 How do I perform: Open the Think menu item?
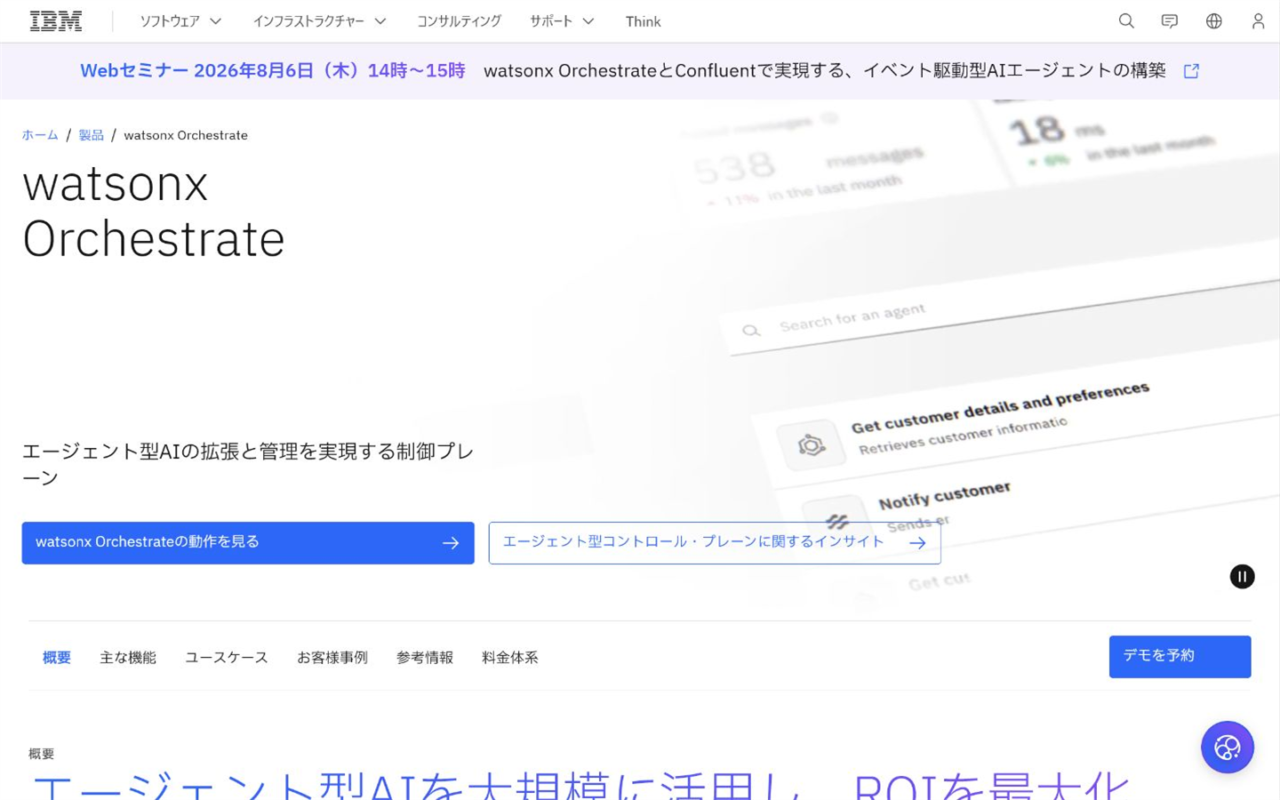point(643,21)
